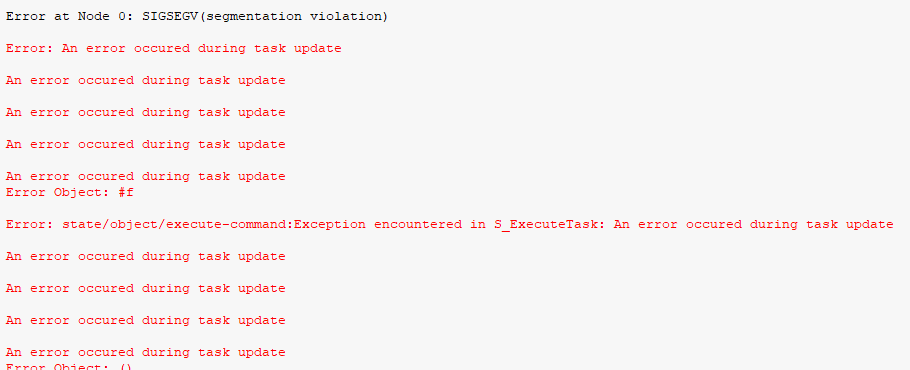The width and height of the screenshot is (910, 370).
Task: Click the task update line just above "Error Object: ()"
Action: click(146, 353)
